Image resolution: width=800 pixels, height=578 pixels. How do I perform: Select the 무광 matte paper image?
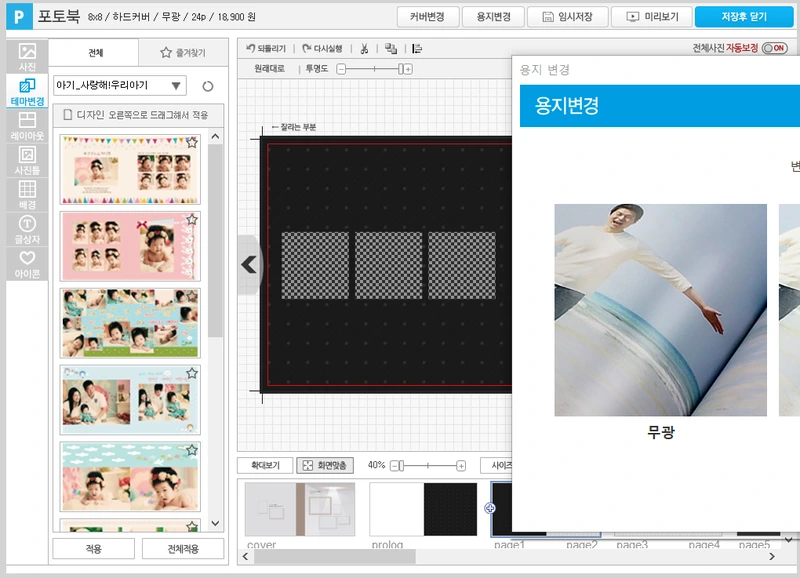661,310
